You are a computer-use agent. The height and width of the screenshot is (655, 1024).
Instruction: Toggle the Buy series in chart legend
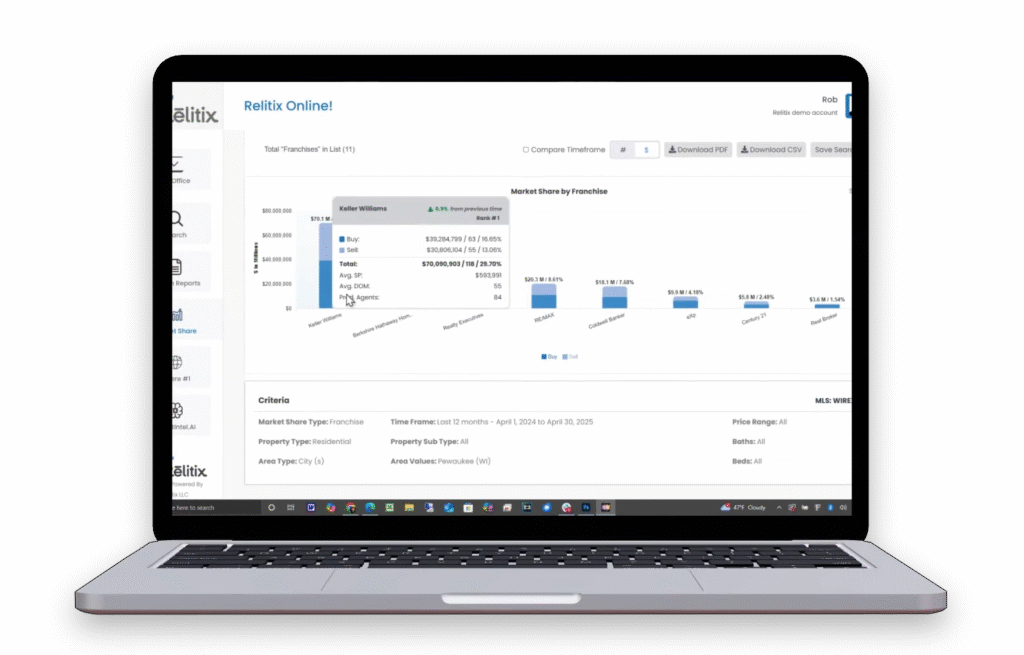(x=549, y=357)
